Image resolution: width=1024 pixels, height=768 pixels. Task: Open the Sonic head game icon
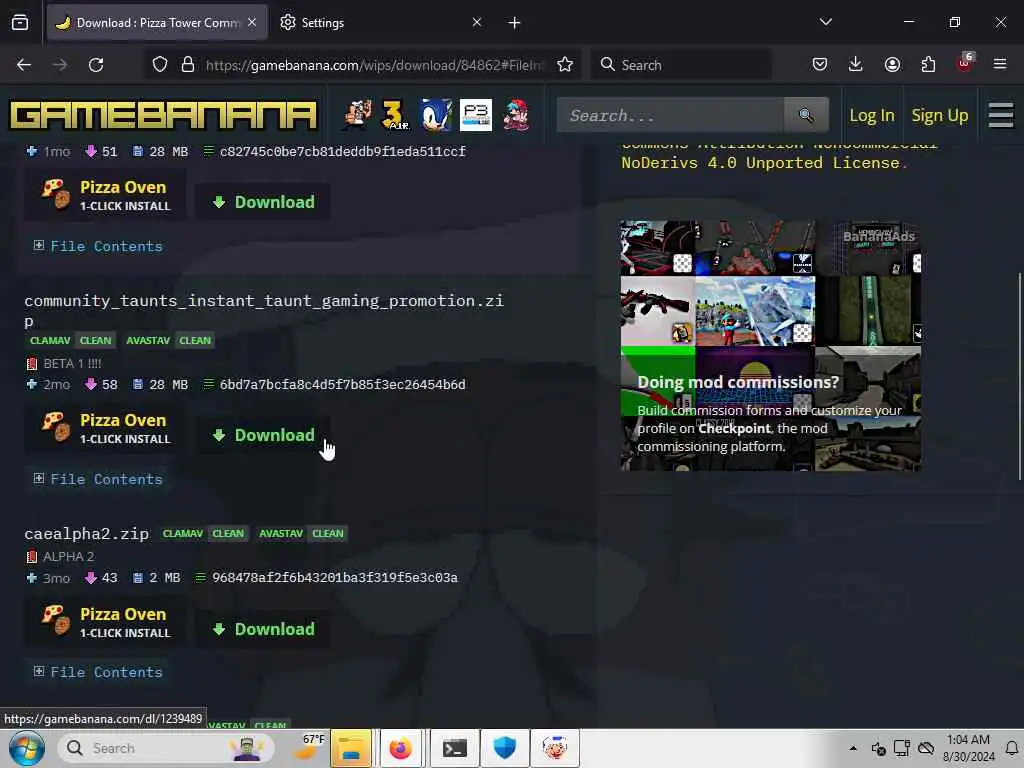point(436,115)
